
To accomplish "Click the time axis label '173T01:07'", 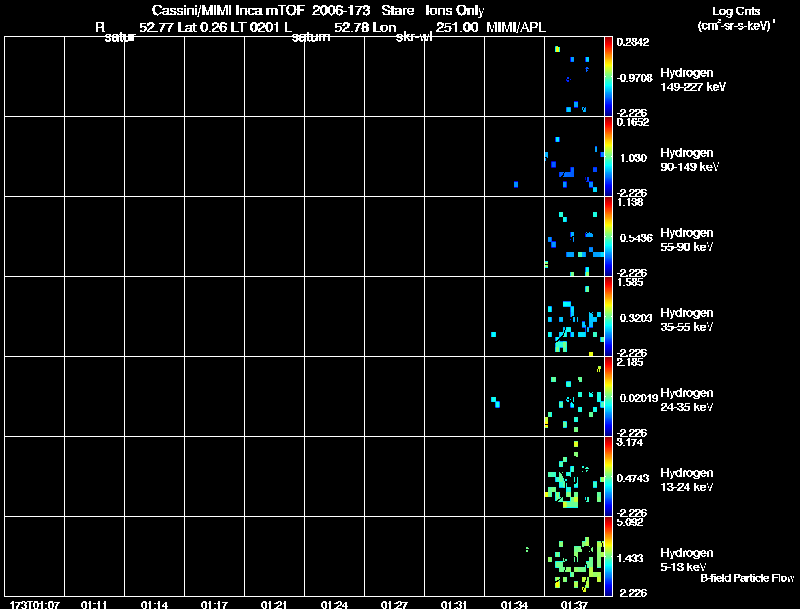I will (x=34, y=604).
